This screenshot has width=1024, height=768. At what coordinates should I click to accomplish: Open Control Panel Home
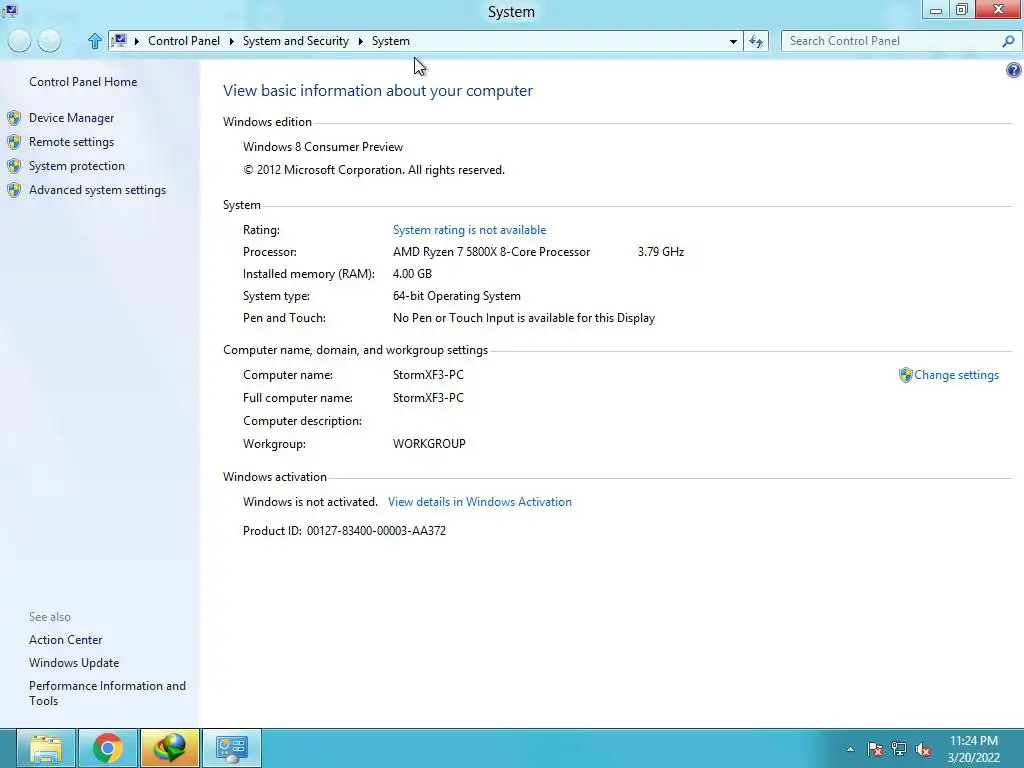83,82
